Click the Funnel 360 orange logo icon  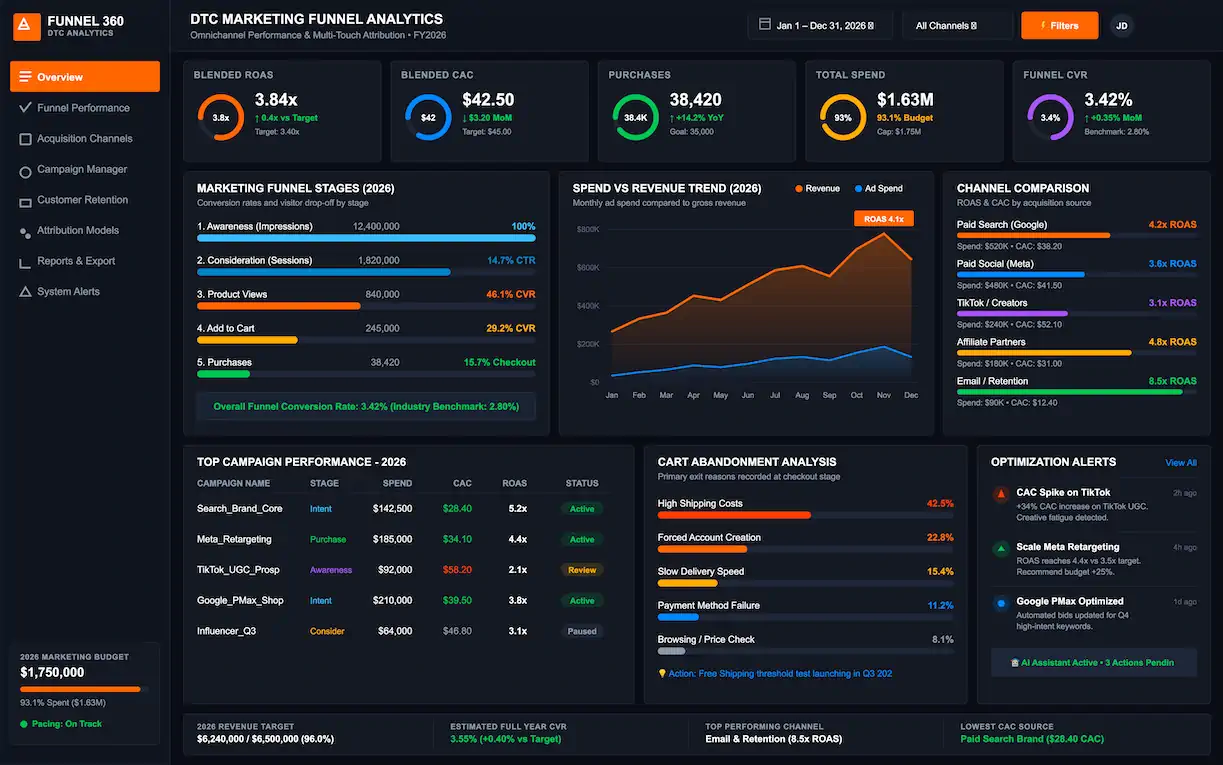[27, 26]
